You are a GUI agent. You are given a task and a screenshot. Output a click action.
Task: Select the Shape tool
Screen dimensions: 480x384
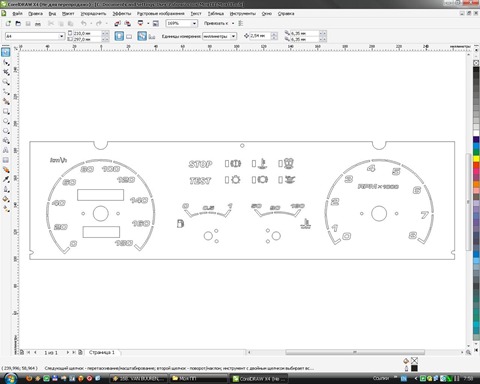coord(6,62)
